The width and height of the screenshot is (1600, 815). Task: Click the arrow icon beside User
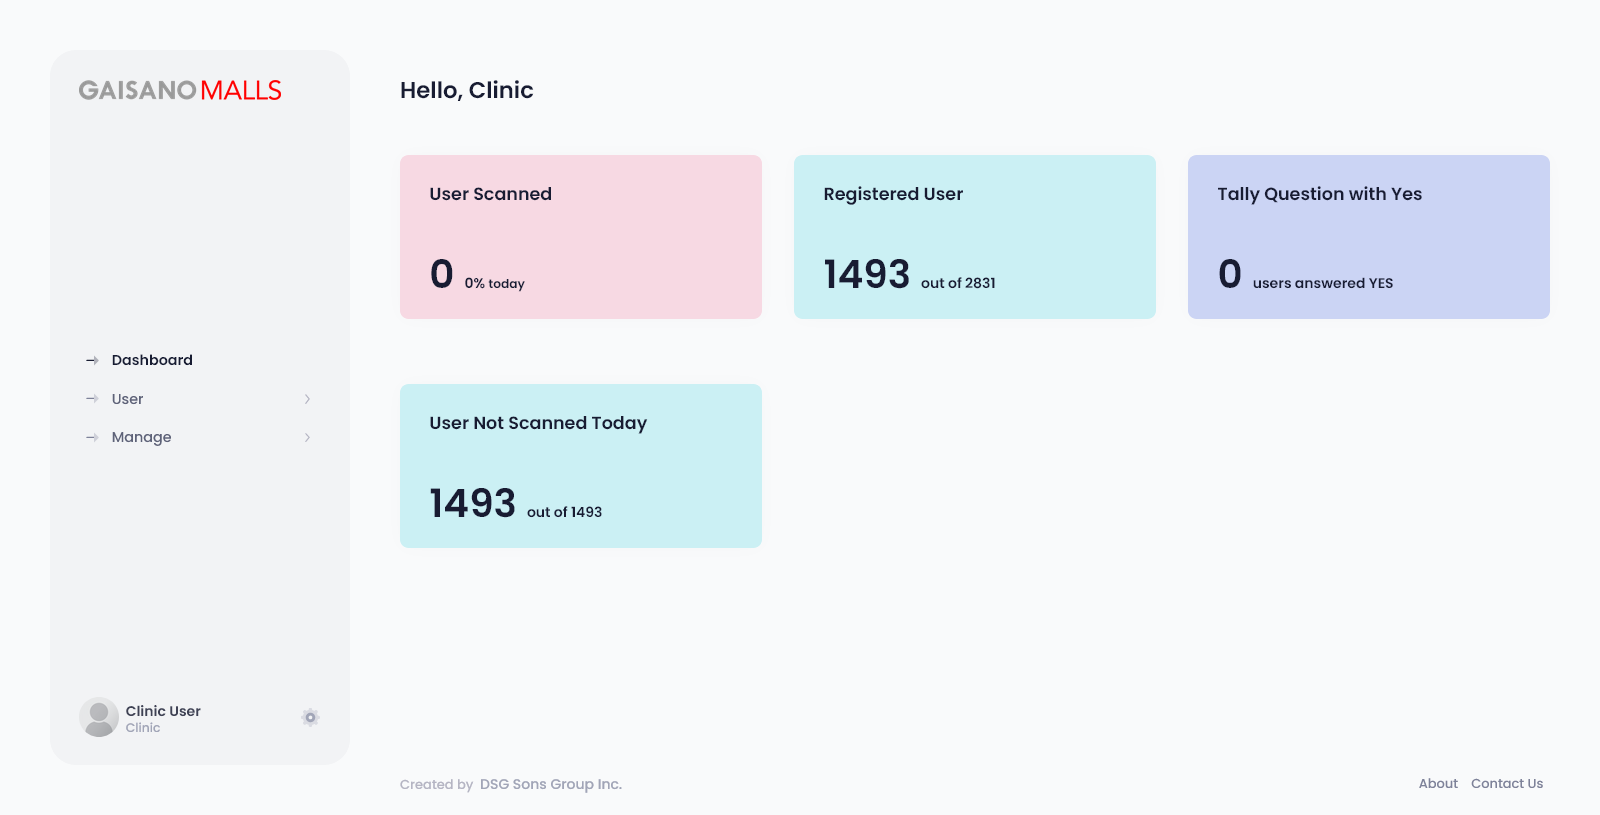point(92,399)
